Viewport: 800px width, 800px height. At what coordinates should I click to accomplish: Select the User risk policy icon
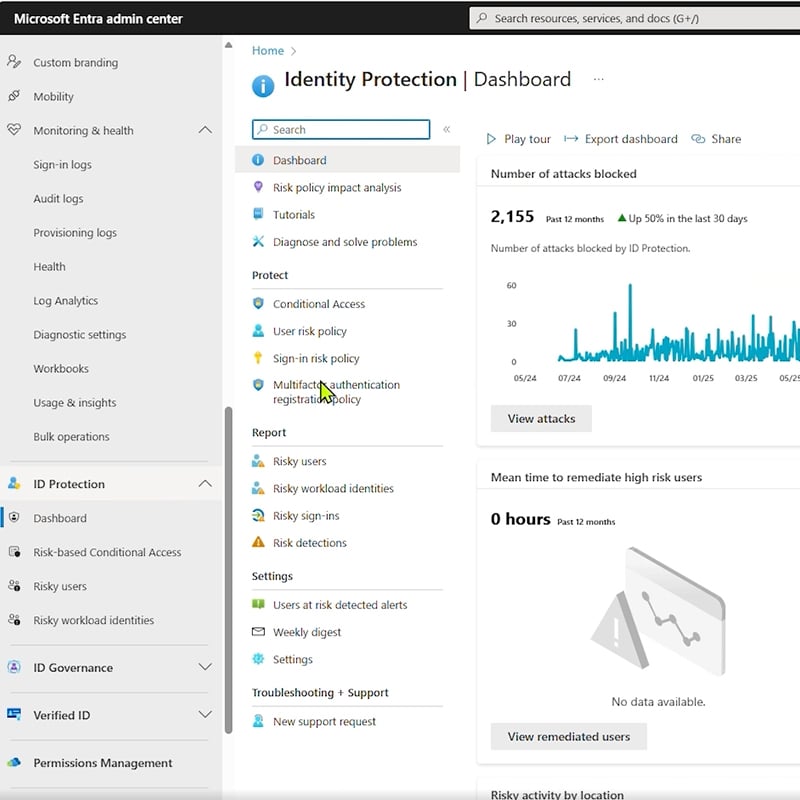coord(259,331)
